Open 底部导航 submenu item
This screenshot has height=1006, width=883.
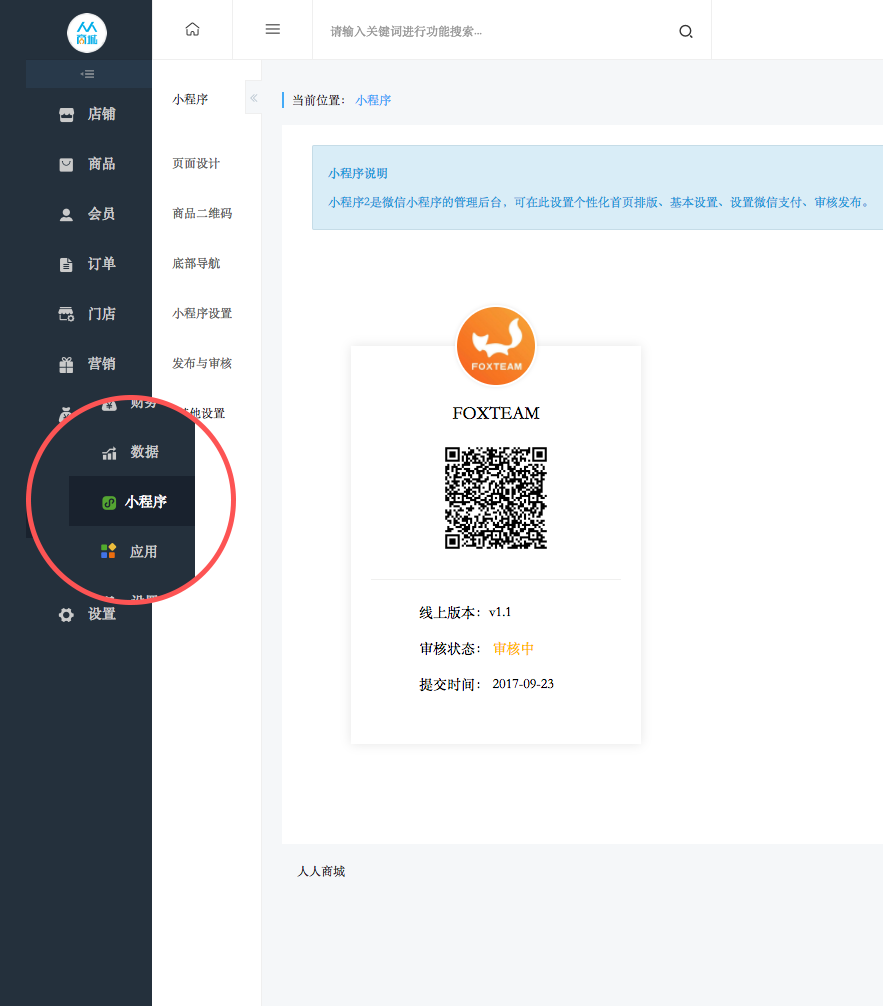(x=196, y=263)
